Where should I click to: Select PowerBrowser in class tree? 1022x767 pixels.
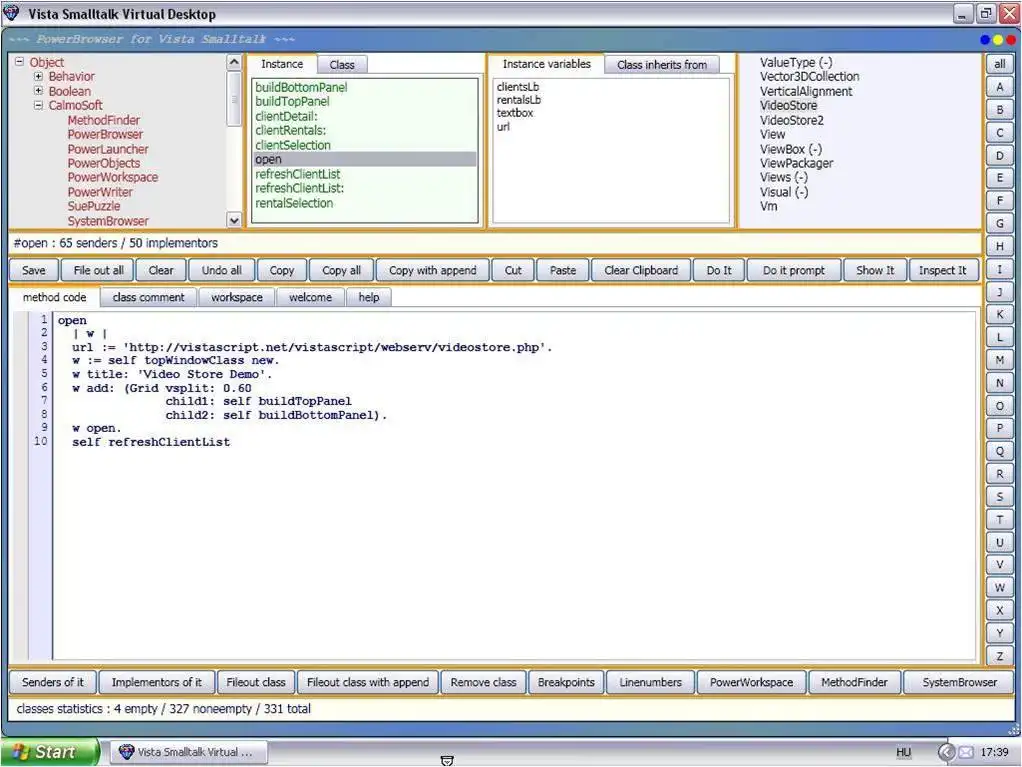tap(105, 134)
